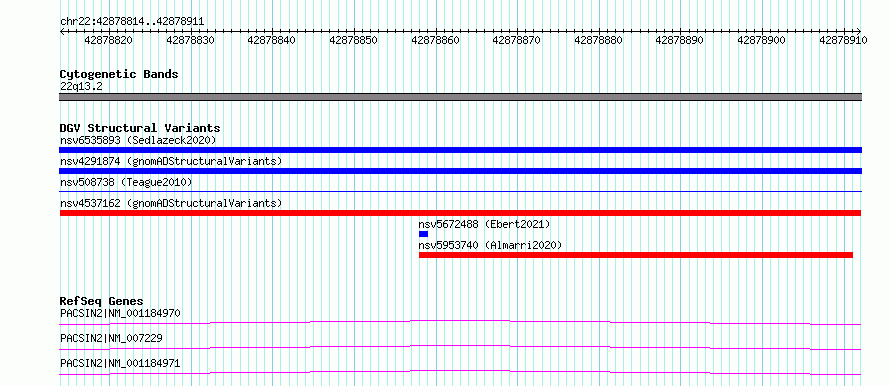
Task: Click the red bar for nsv5953740
Action: (636, 255)
